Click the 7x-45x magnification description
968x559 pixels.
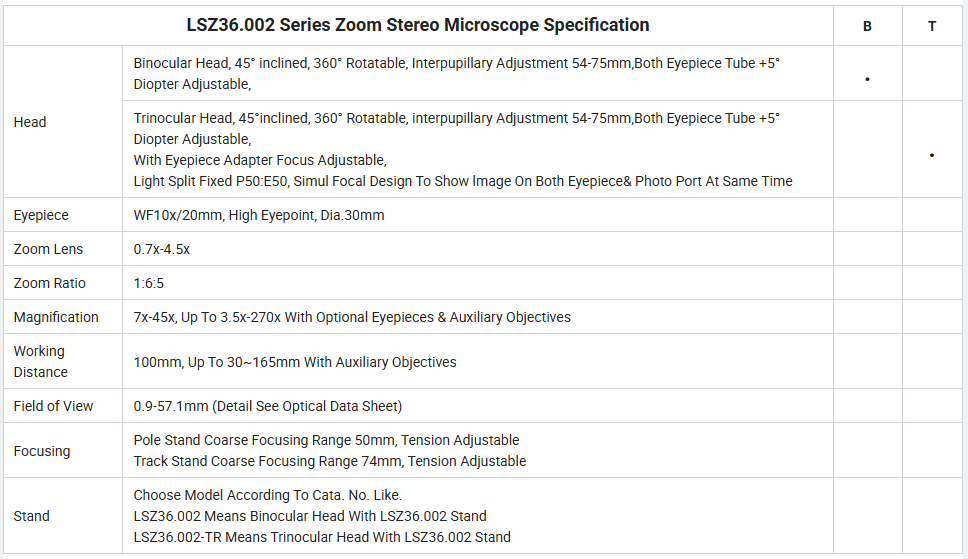[x=352, y=317]
